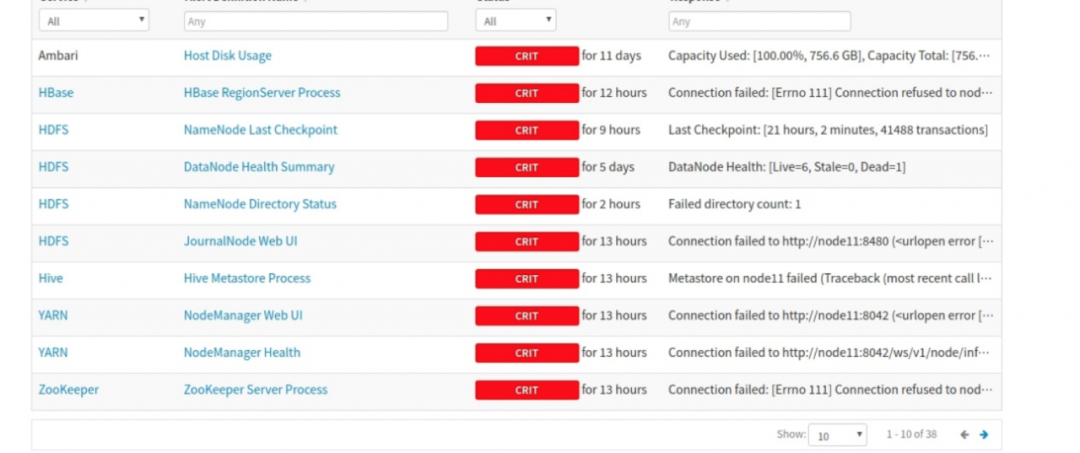Open ZooKeeper Server Process alert

256,390
